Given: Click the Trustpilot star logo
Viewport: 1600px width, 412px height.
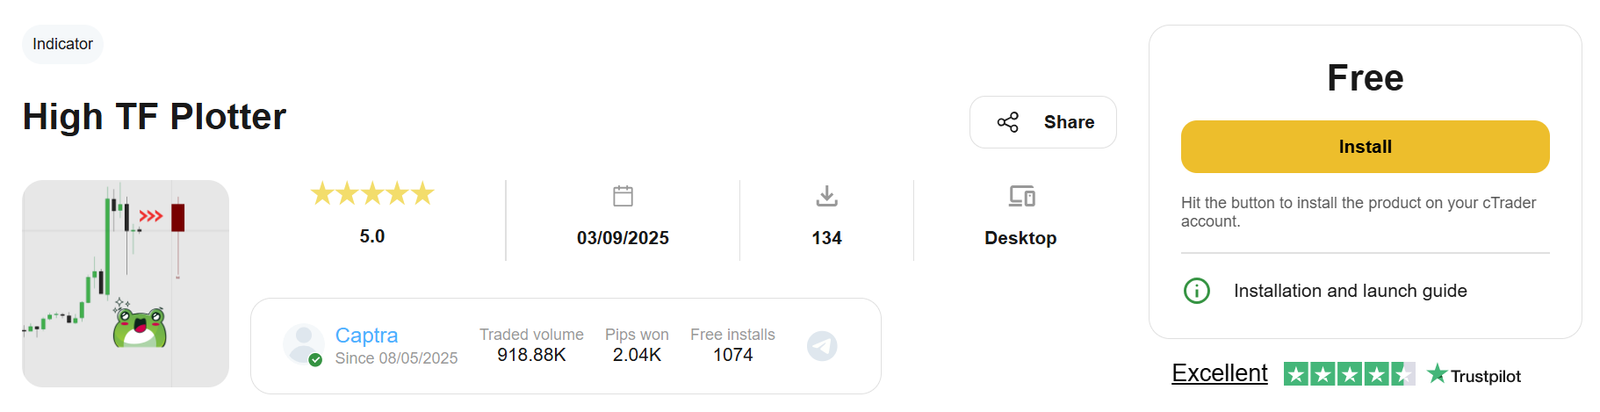Looking at the screenshot, I should point(1437,374).
